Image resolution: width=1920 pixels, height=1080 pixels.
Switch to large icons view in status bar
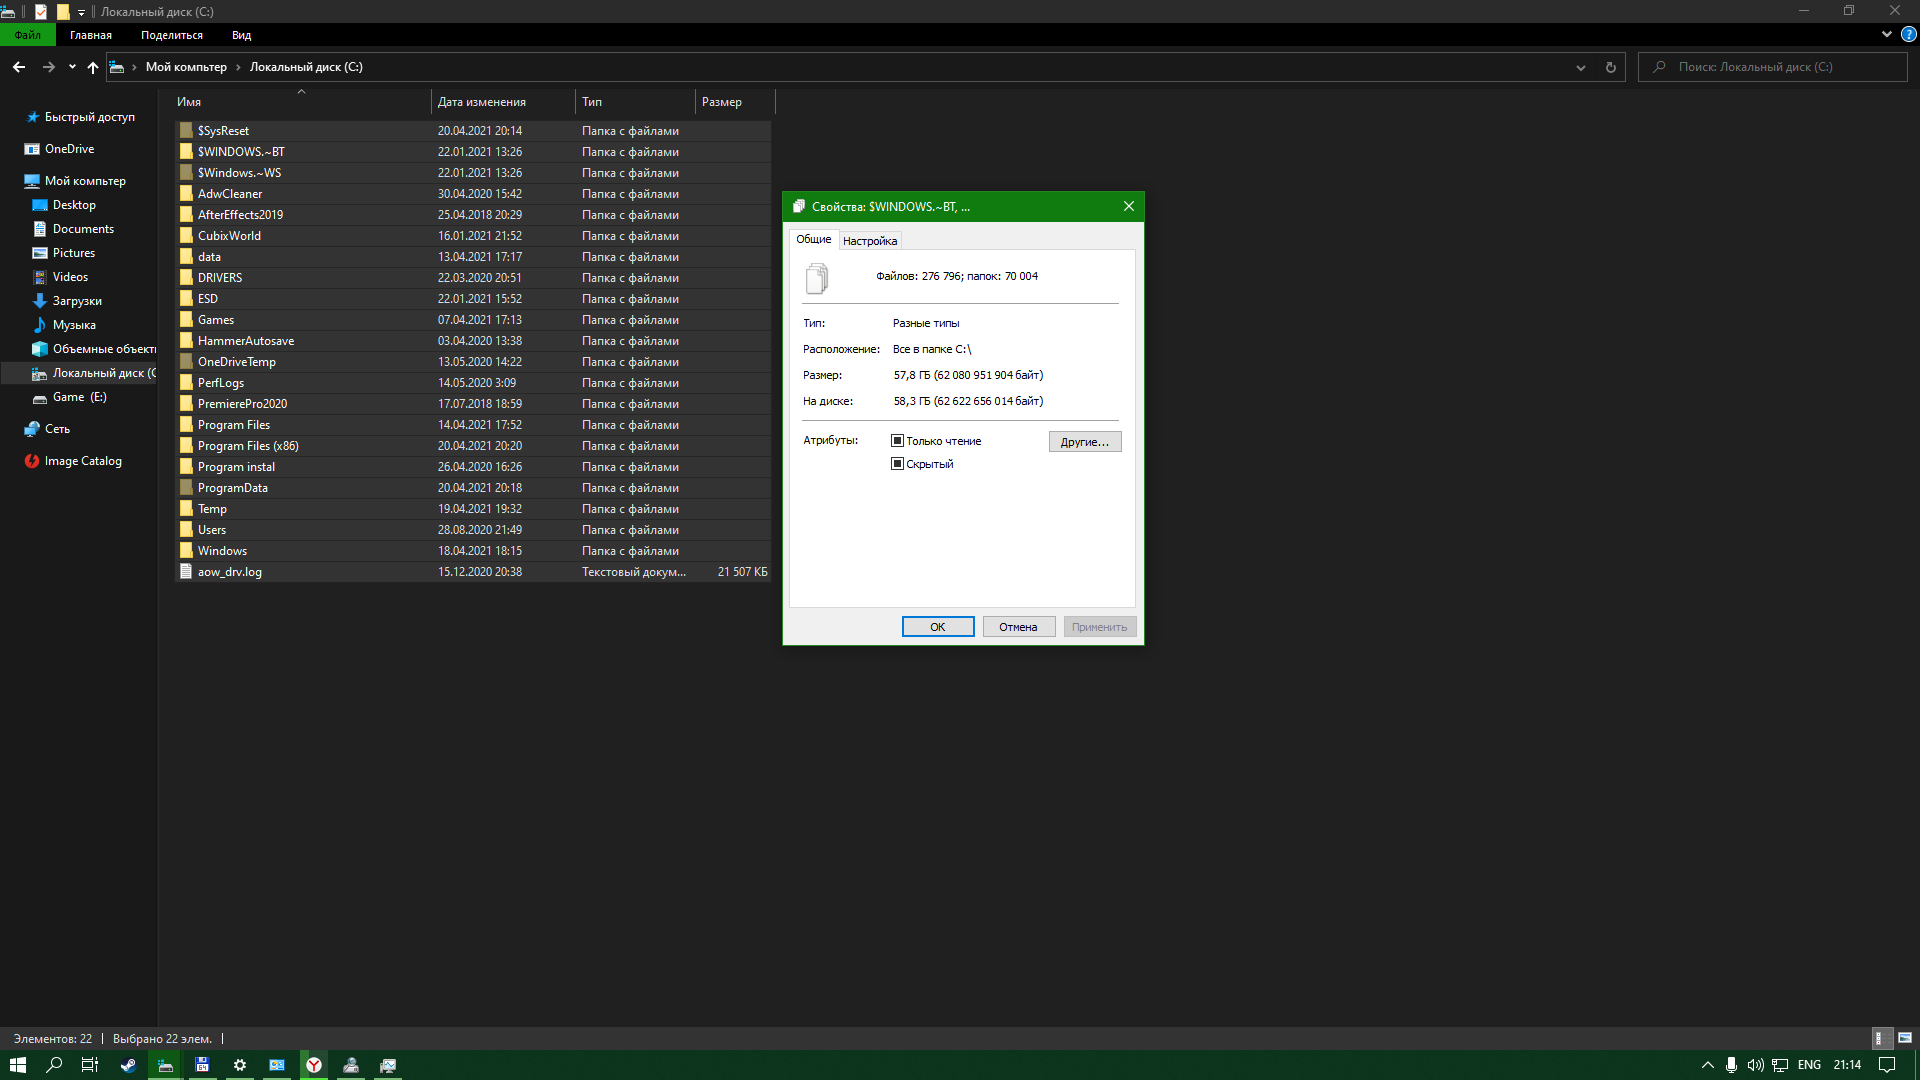click(x=1904, y=1038)
